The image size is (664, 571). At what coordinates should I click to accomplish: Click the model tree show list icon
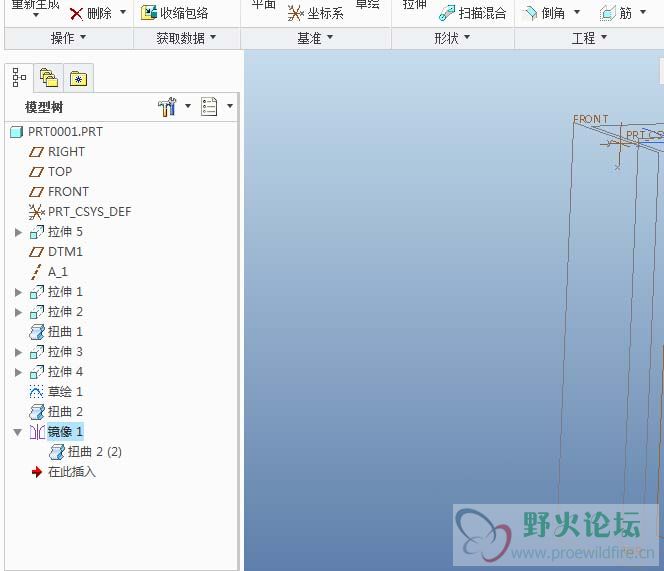(x=209, y=106)
